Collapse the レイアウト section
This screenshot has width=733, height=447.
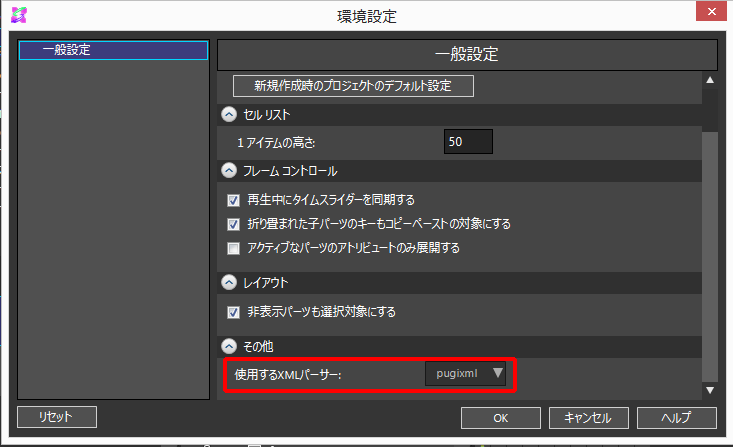tap(229, 282)
